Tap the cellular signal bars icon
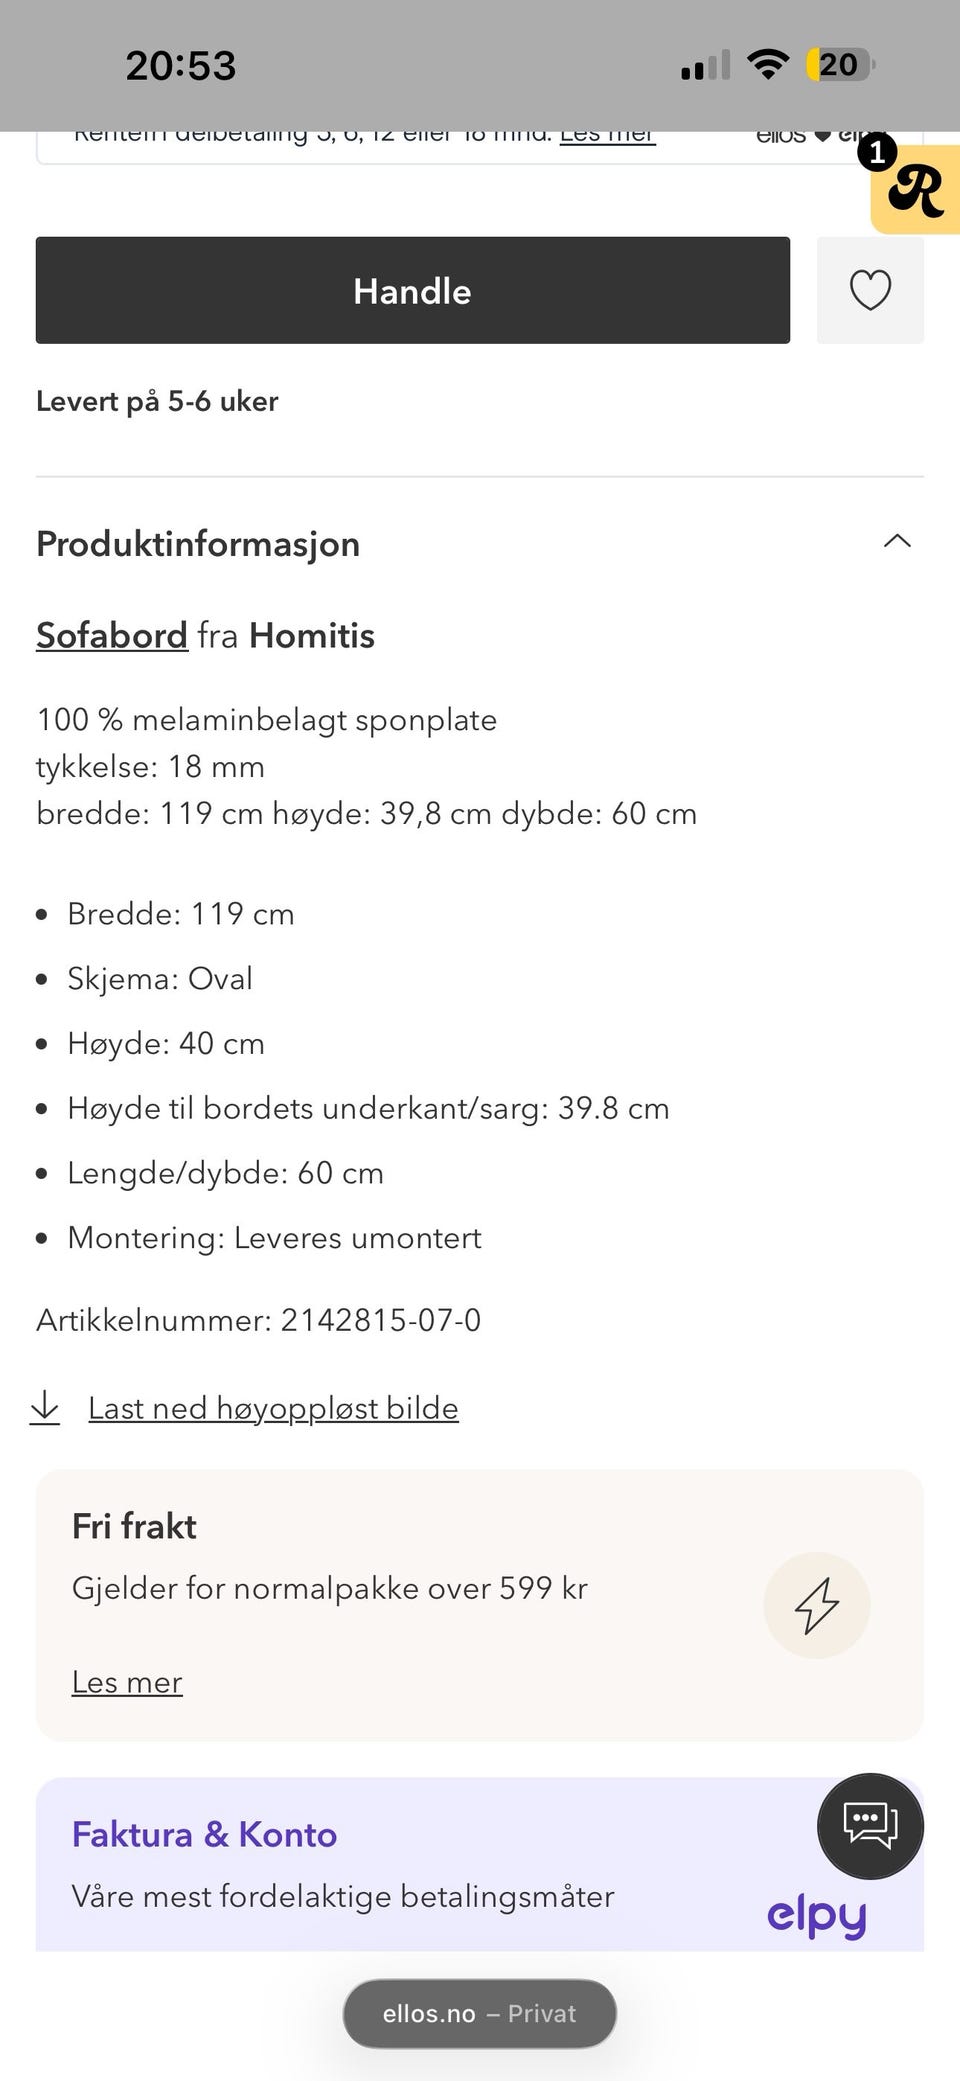 tap(705, 66)
